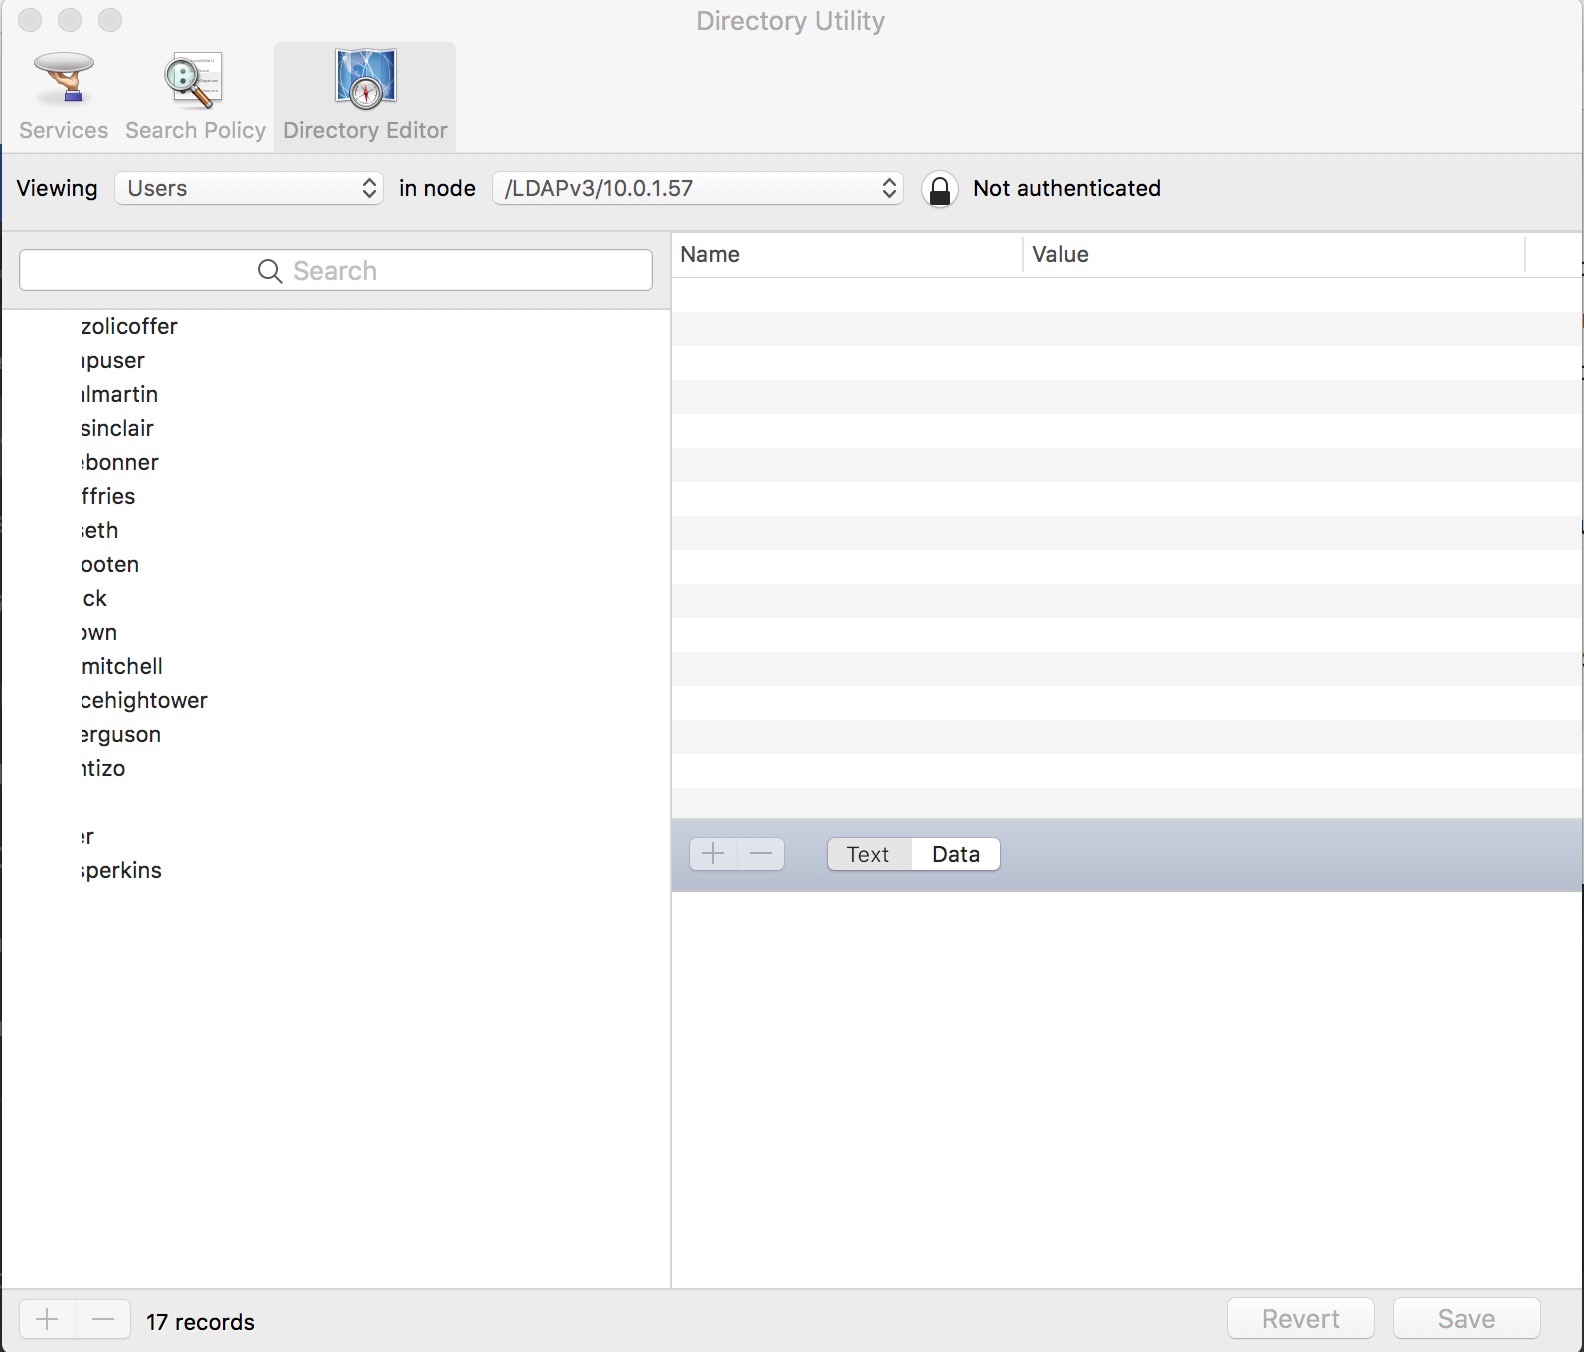Select the record ending in ooten
This screenshot has width=1584, height=1352.
pyautogui.click(x=336, y=564)
